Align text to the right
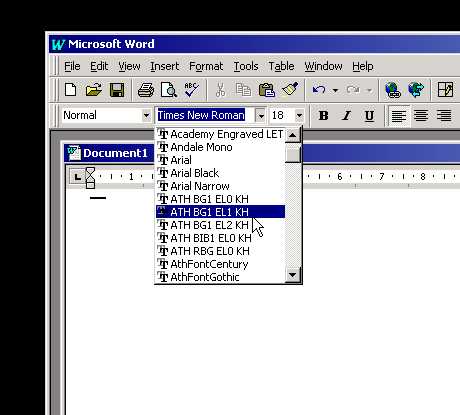This screenshot has width=460, height=415. point(444,116)
